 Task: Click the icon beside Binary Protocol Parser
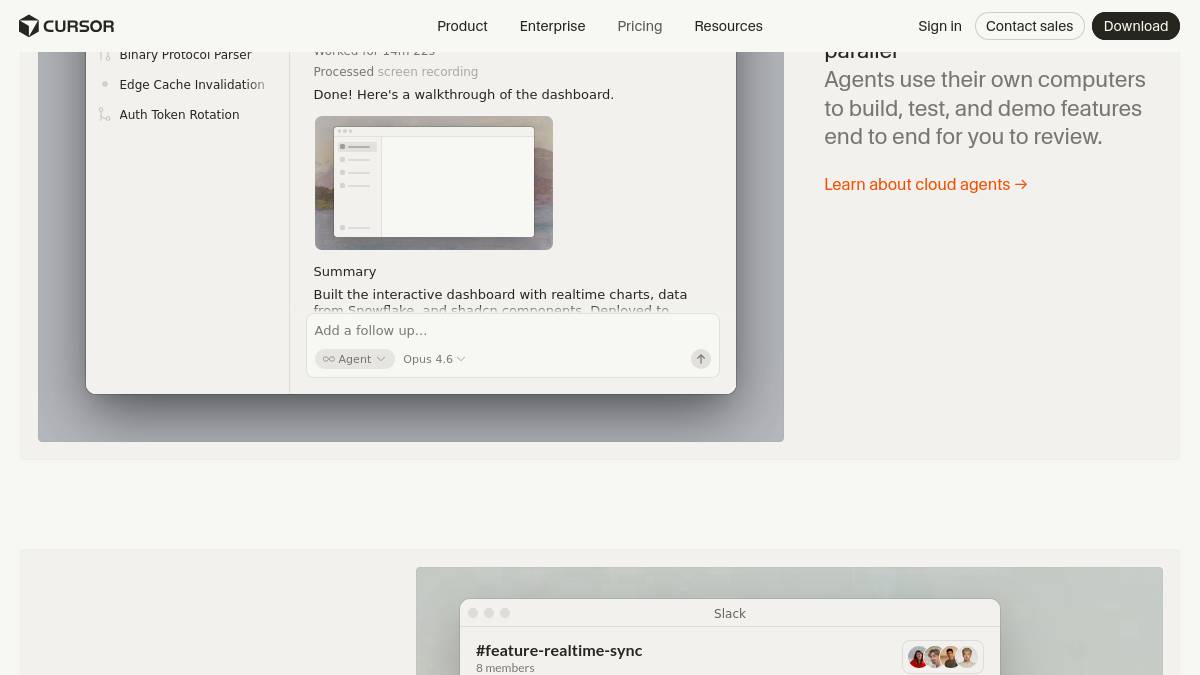pyautogui.click(x=104, y=55)
